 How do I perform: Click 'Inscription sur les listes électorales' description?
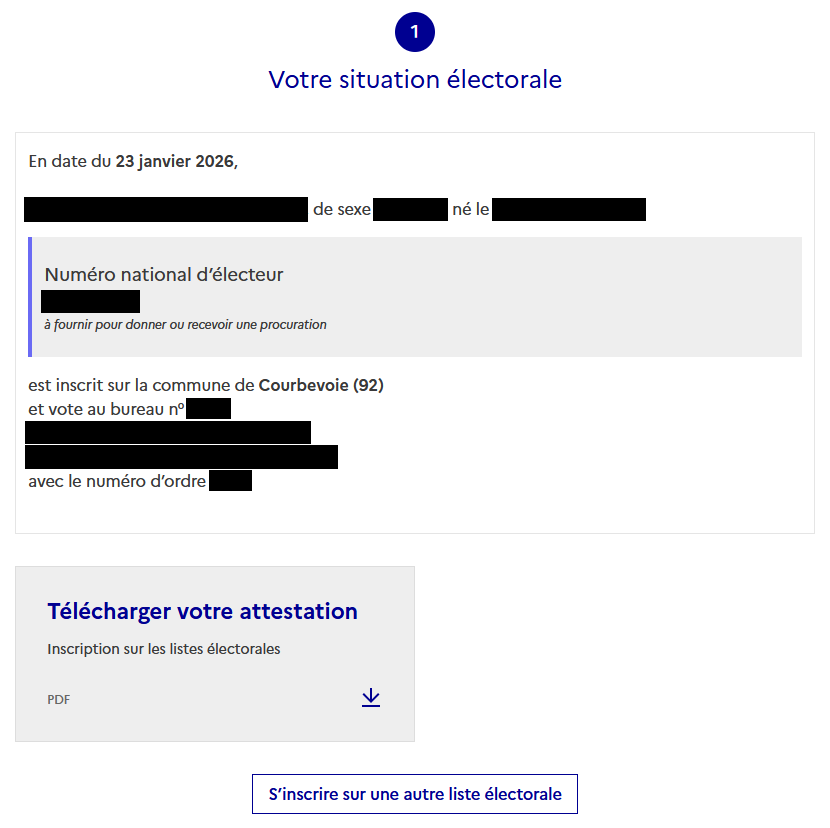point(164,649)
